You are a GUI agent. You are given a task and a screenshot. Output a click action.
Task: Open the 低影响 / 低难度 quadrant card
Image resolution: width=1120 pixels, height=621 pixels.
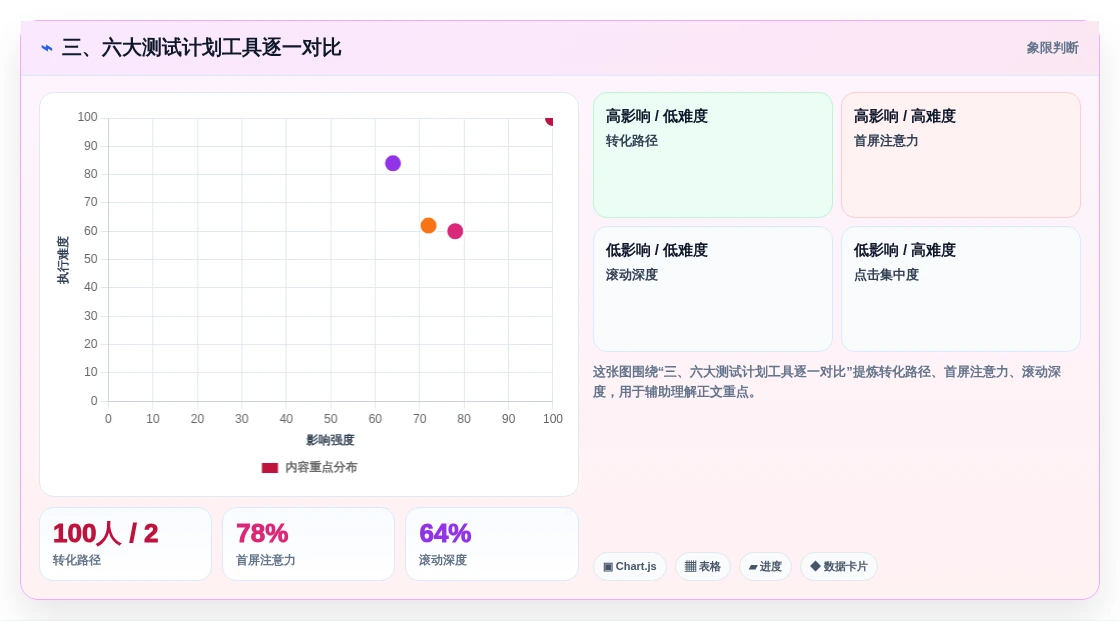pyautogui.click(x=713, y=289)
